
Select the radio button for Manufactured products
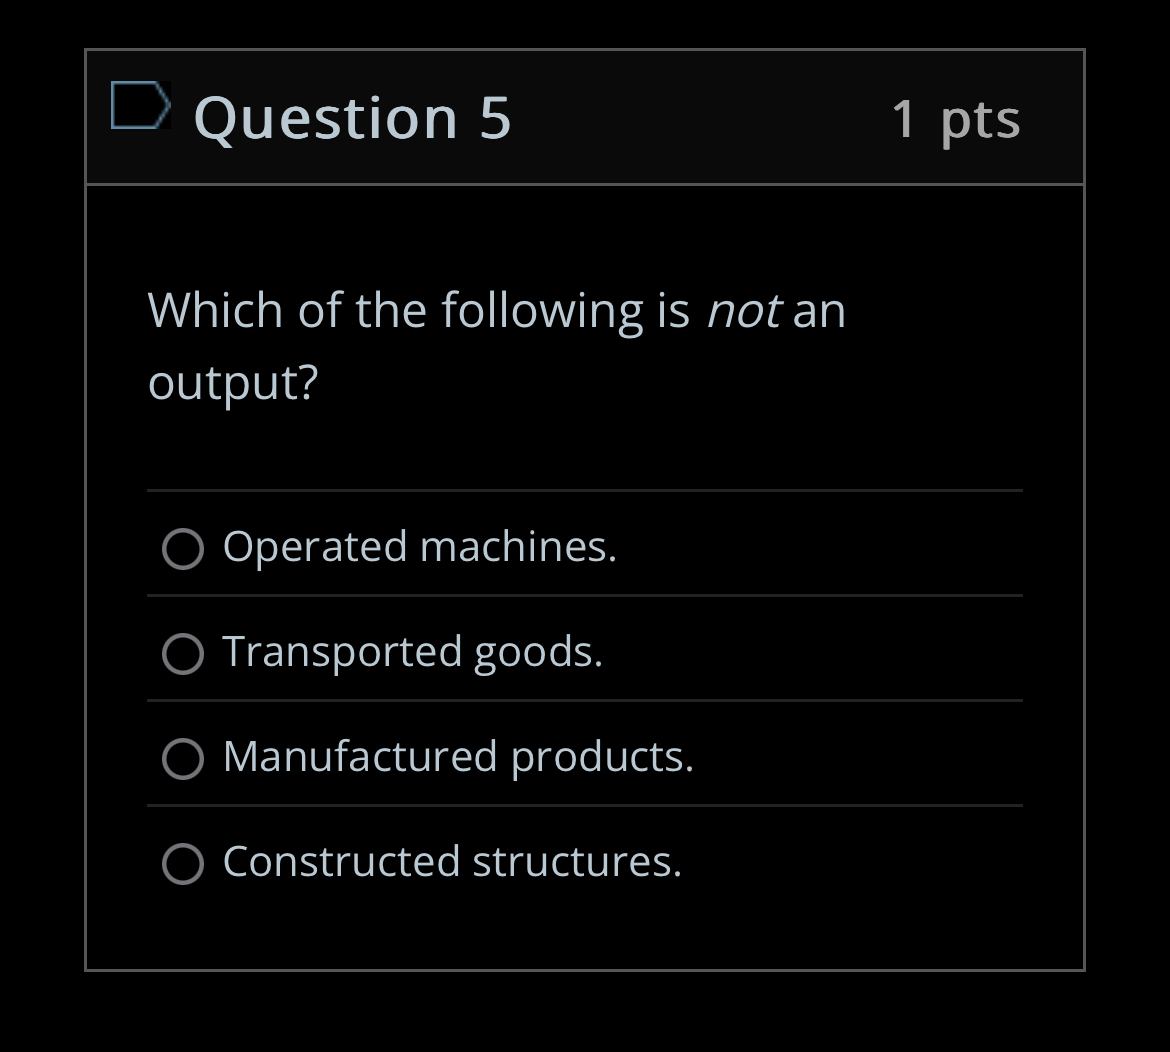183,759
